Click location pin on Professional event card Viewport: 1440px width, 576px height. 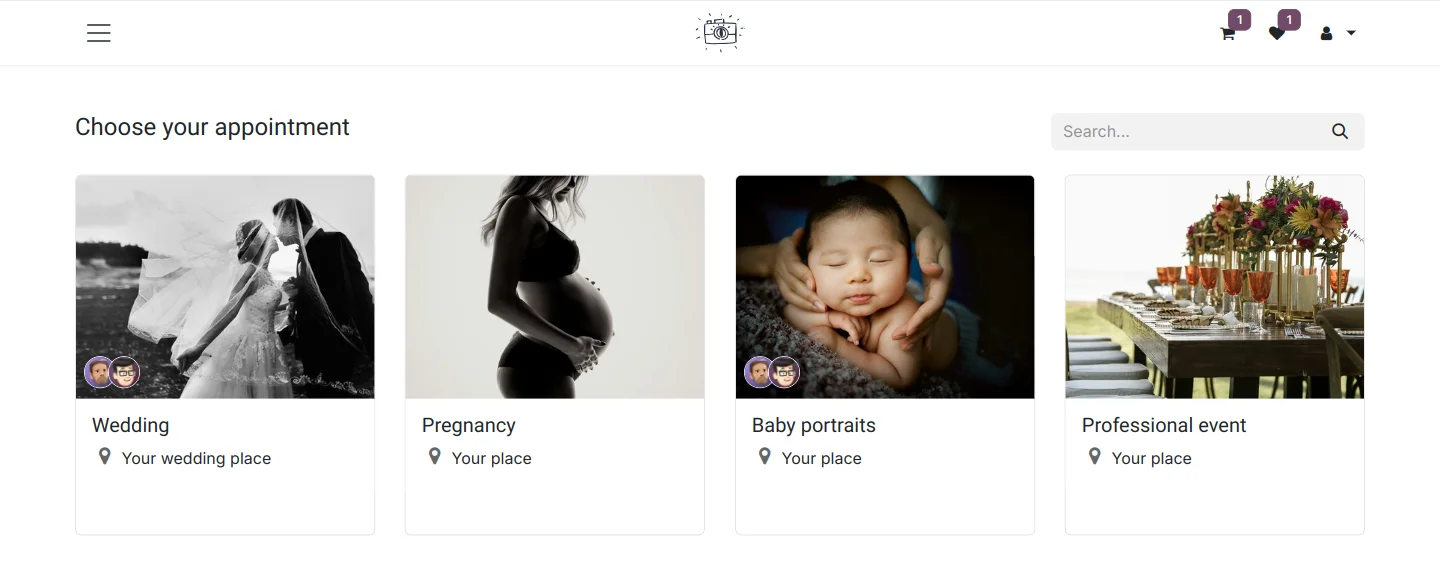[1094, 457]
